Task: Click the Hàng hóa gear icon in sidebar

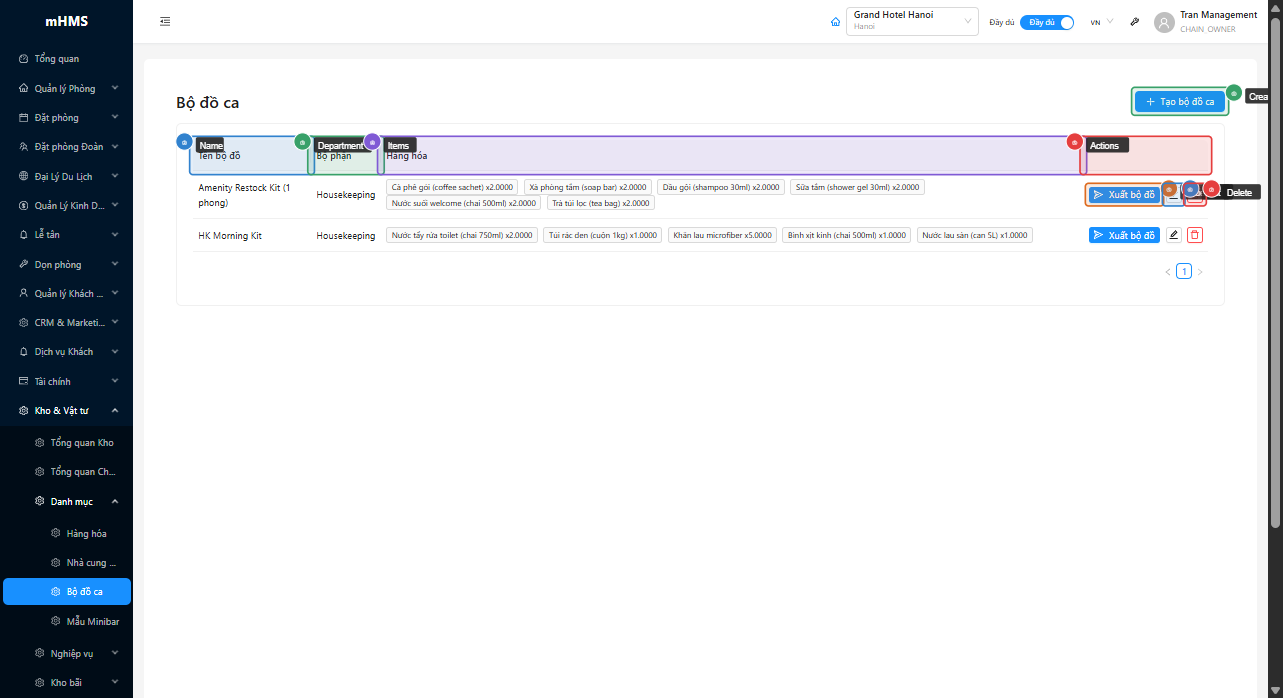Action: pos(56,534)
